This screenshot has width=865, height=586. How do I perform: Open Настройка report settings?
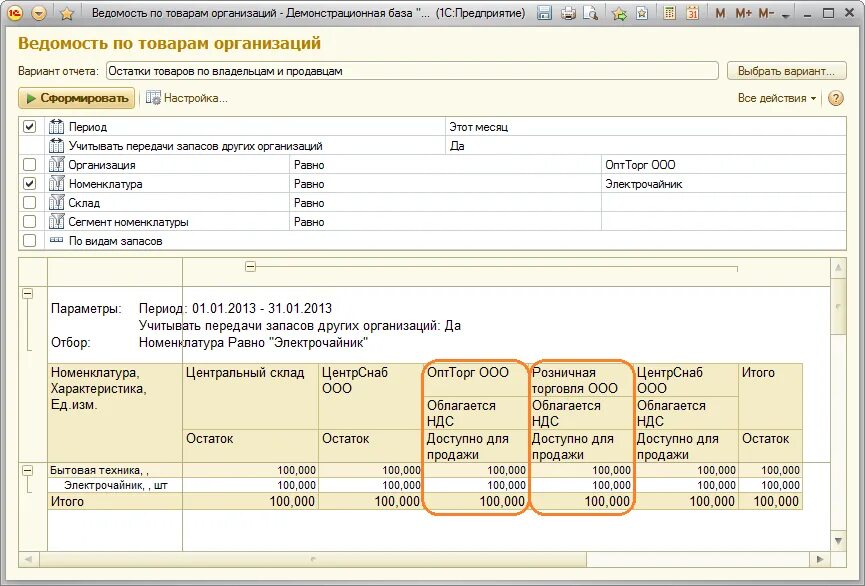(x=187, y=98)
